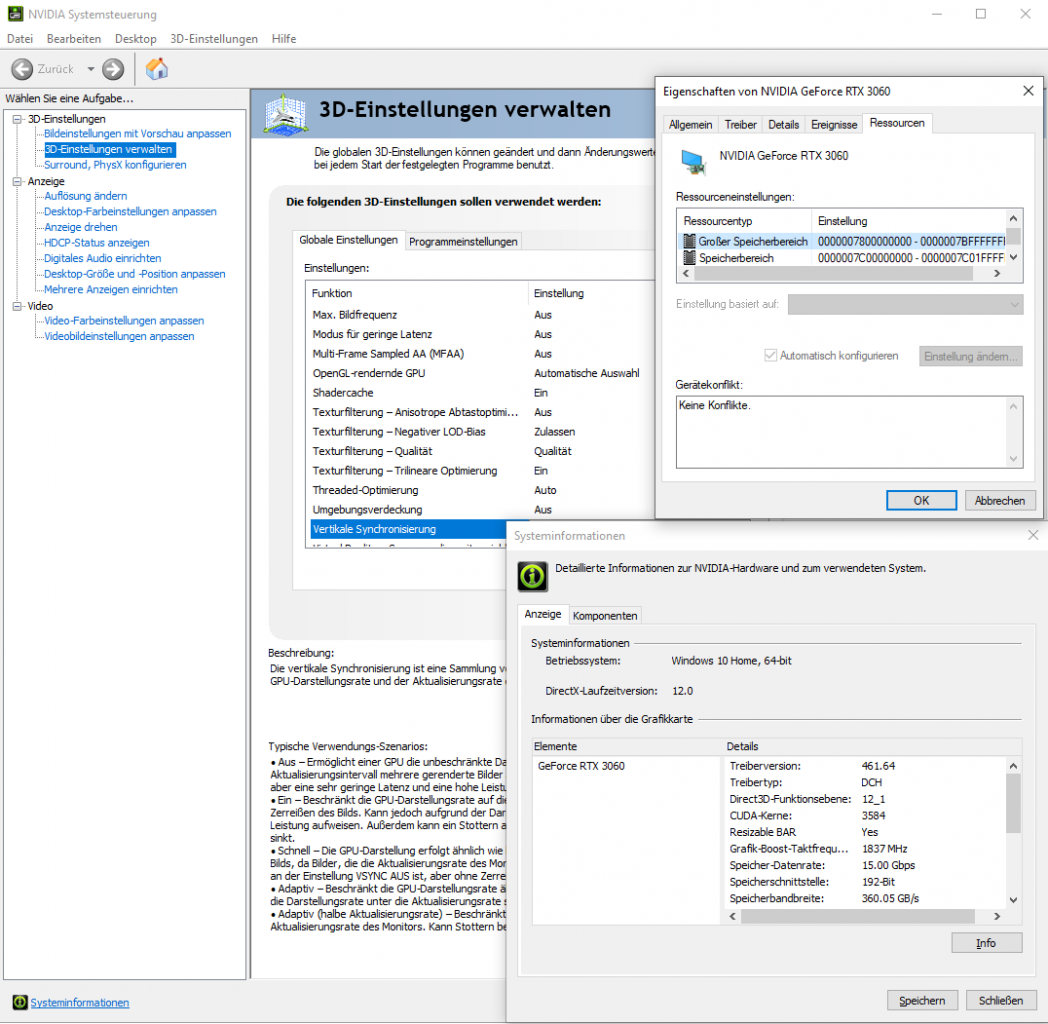Open Desktop-Farbeinstellungen anpassen
This screenshot has height=1024, width=1048.
[x=130, y=211]
